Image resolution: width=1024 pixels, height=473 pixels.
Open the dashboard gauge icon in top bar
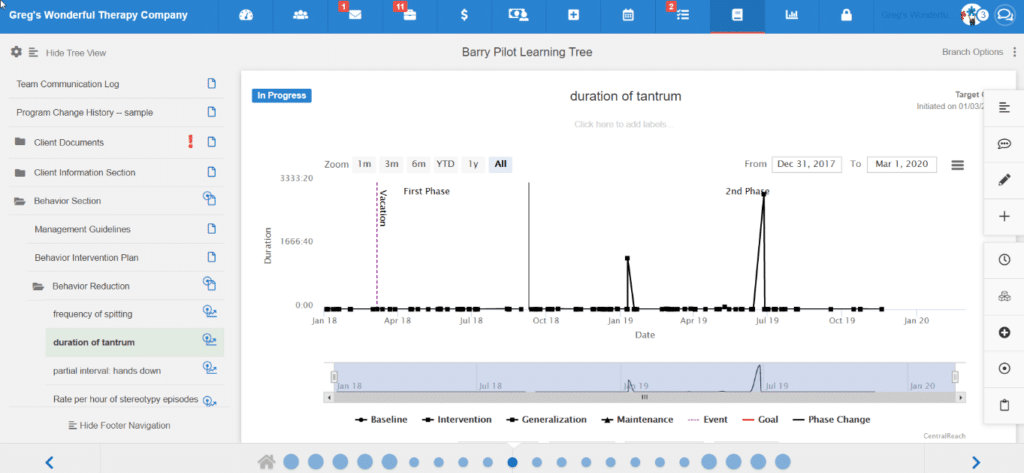pos(246,16)
